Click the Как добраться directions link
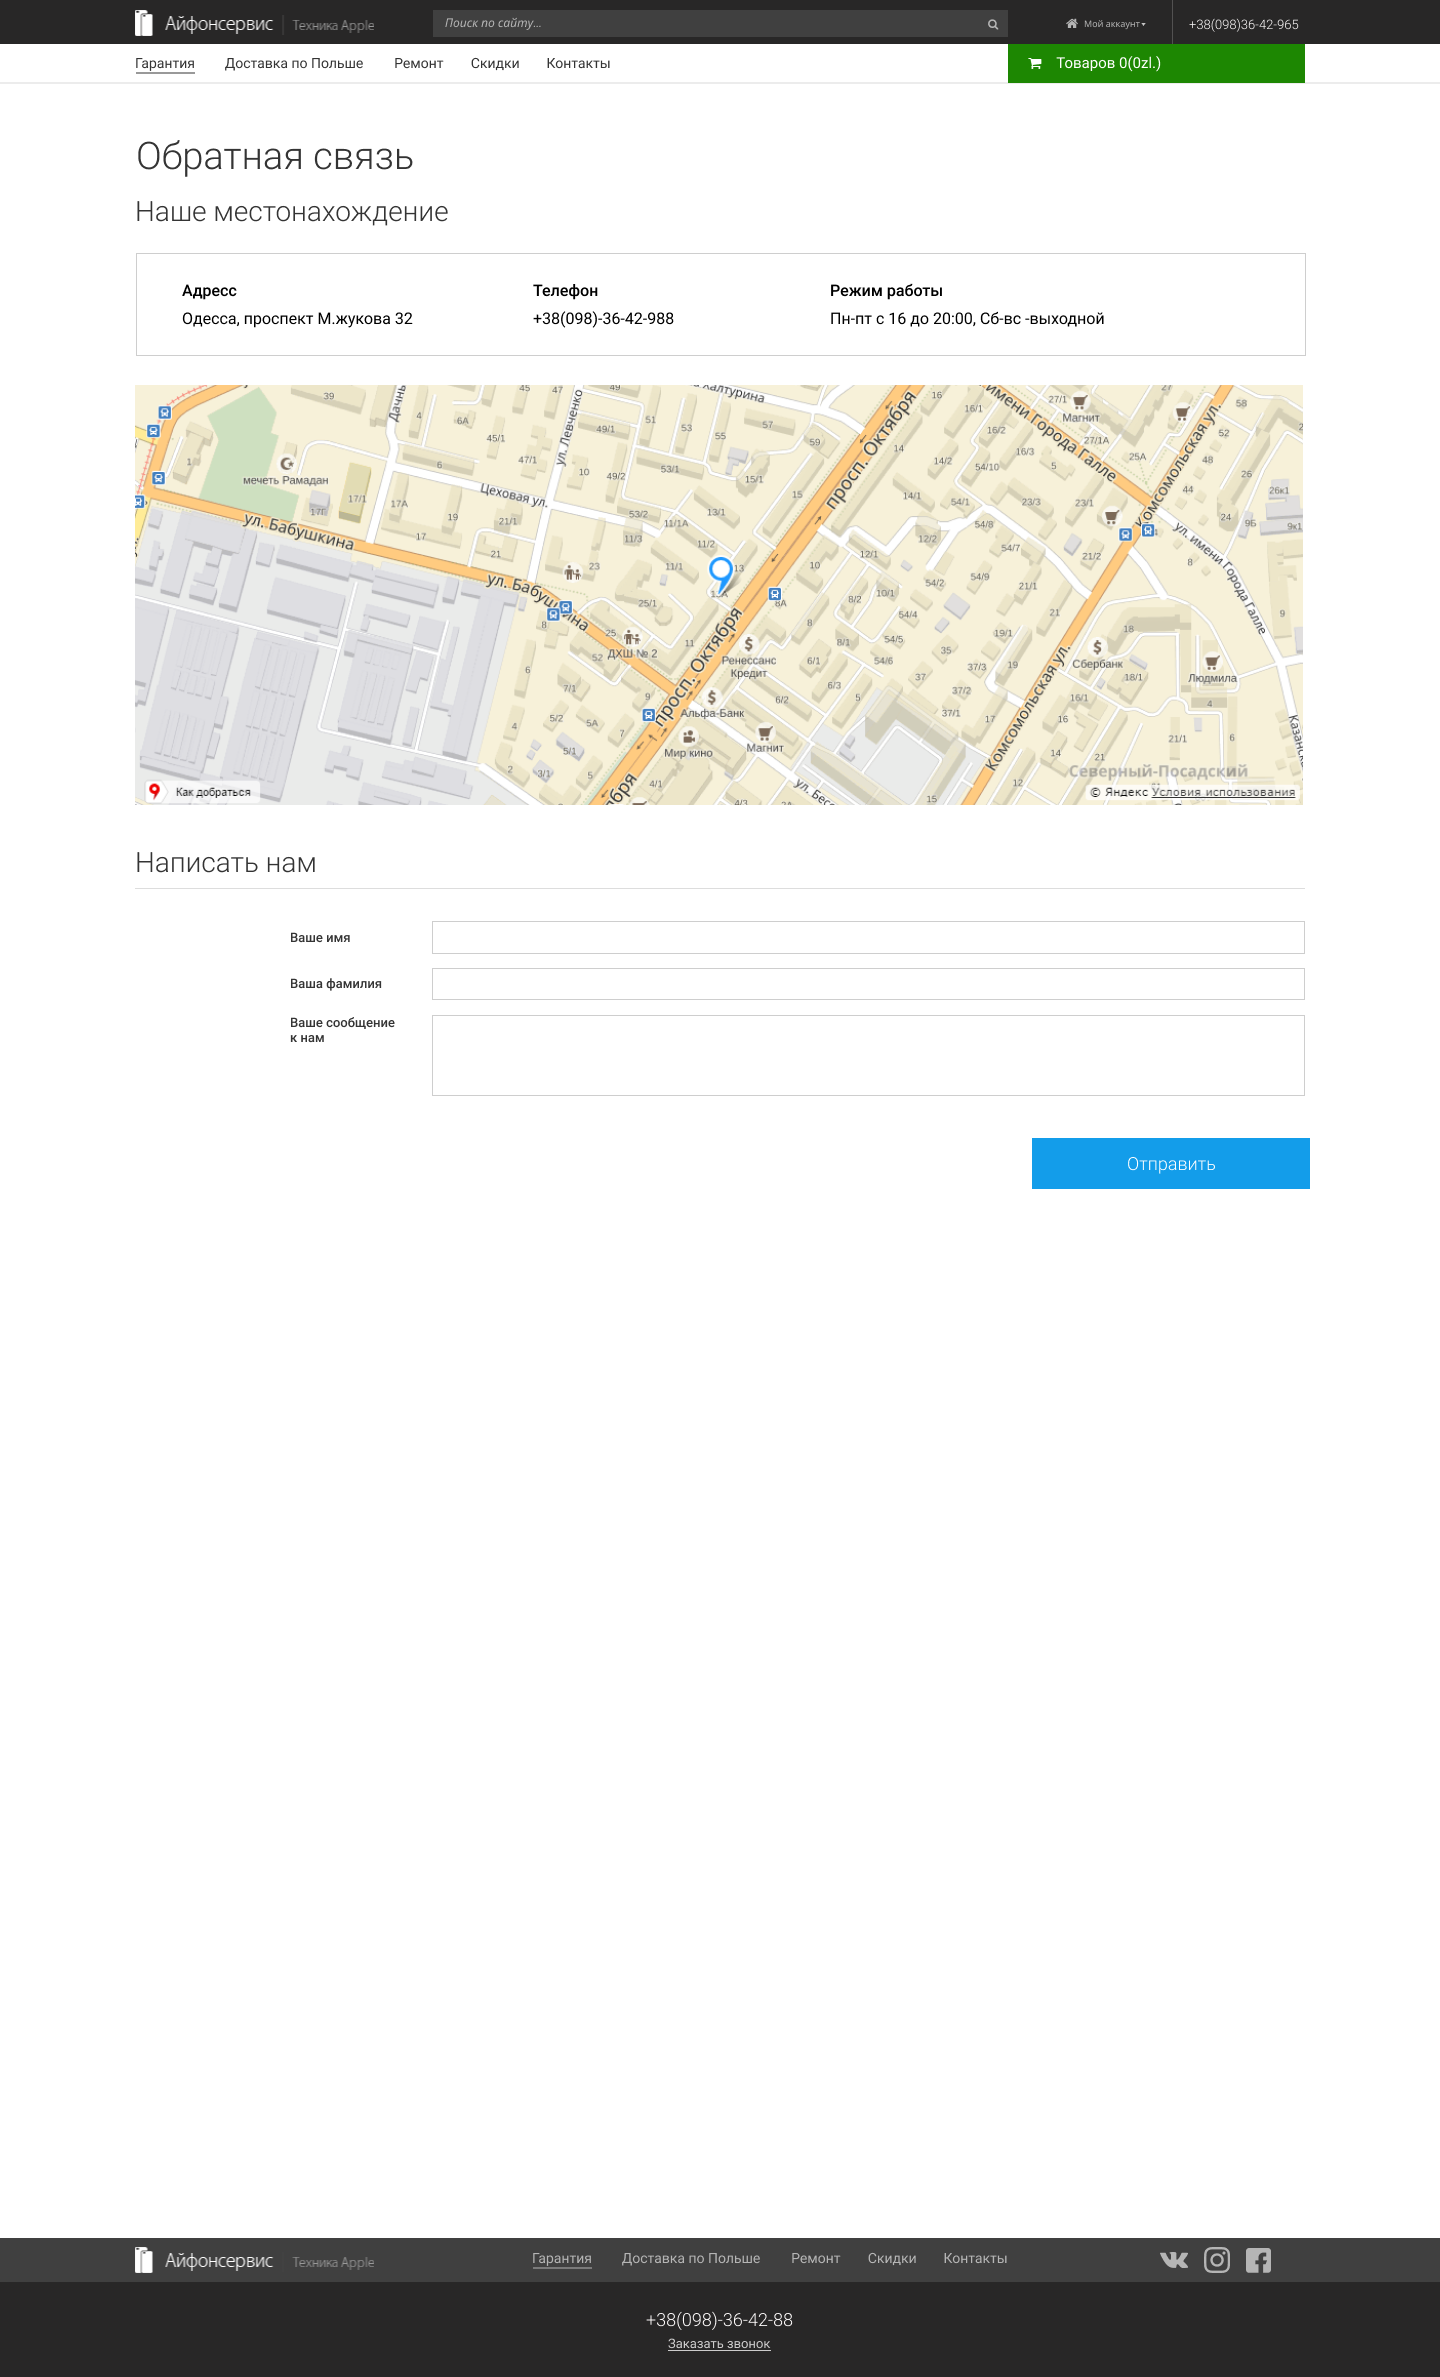The height and width of the screenshot is (2377, 1440). 213,792
